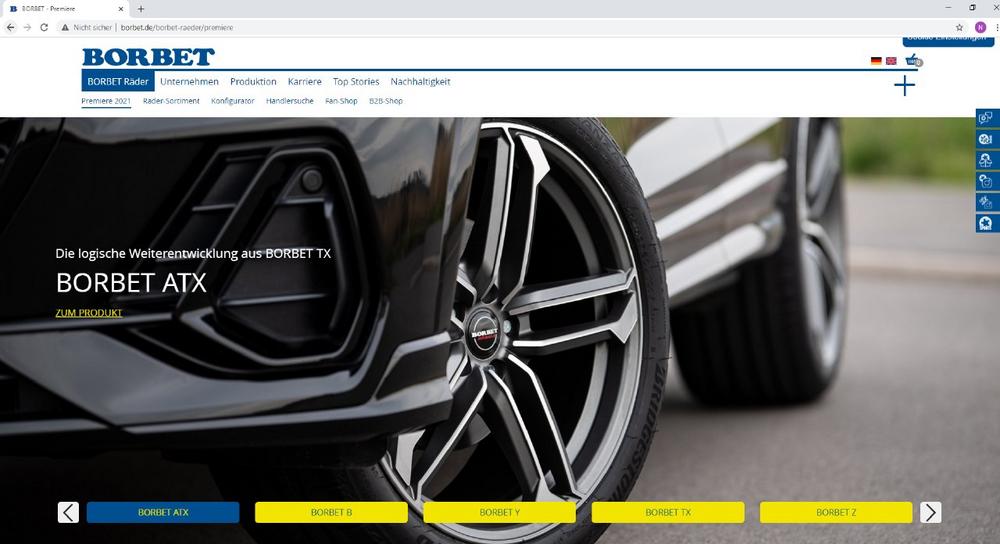Open the Karriere menu
The image size is (1000, 544).
click(x=305, y=82)
